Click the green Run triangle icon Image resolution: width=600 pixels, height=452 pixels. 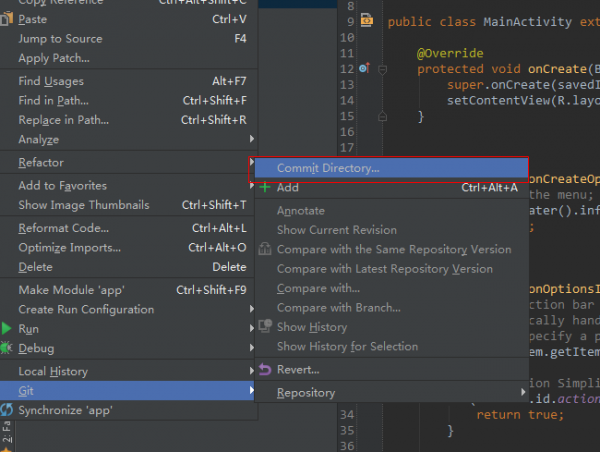click(7, 329)
